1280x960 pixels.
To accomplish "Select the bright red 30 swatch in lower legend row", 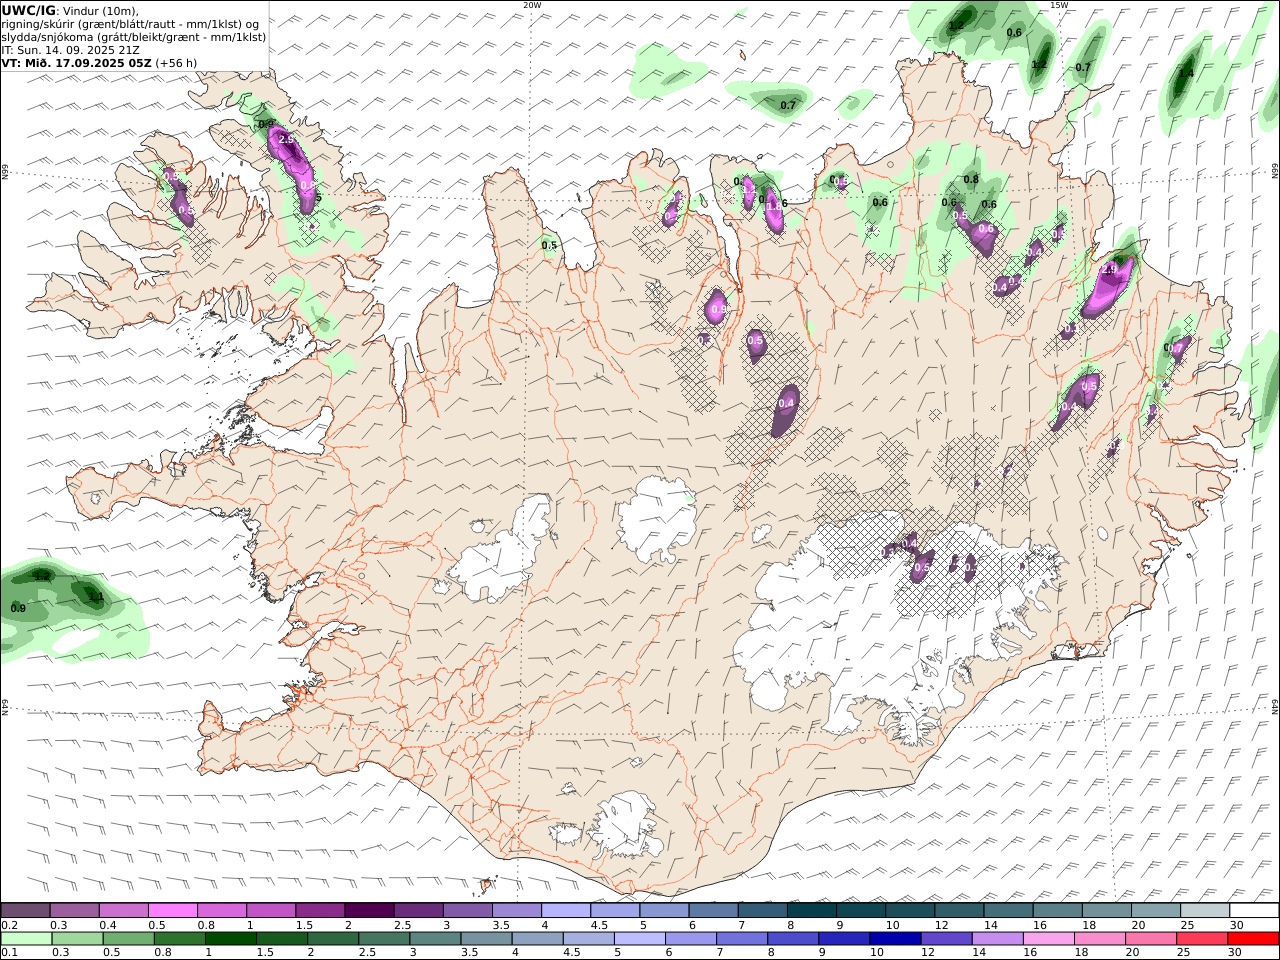I will [1253, 939].
